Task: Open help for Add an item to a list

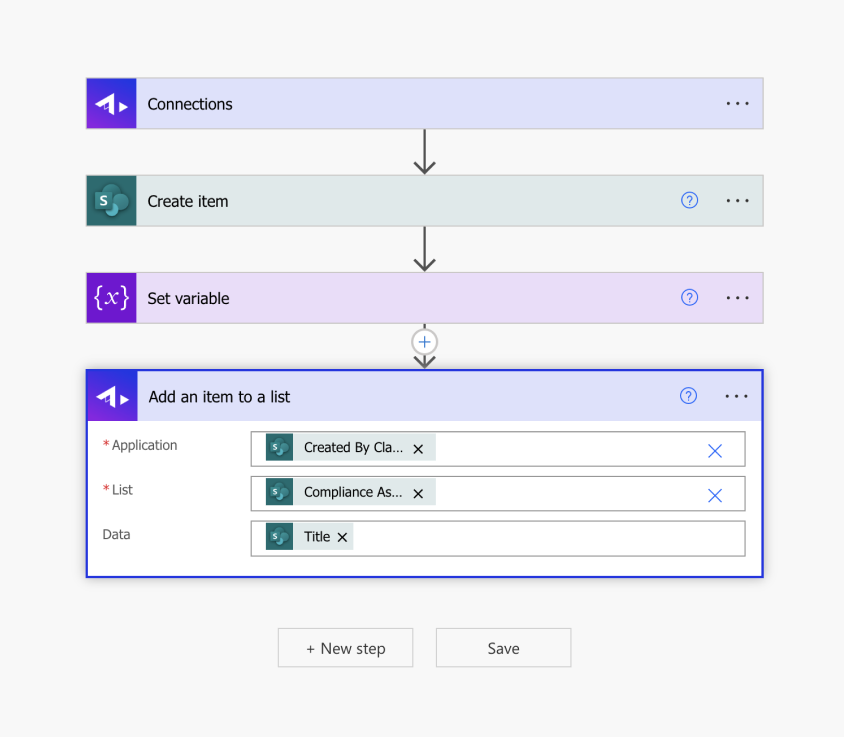Action: (x=688, y=396)
